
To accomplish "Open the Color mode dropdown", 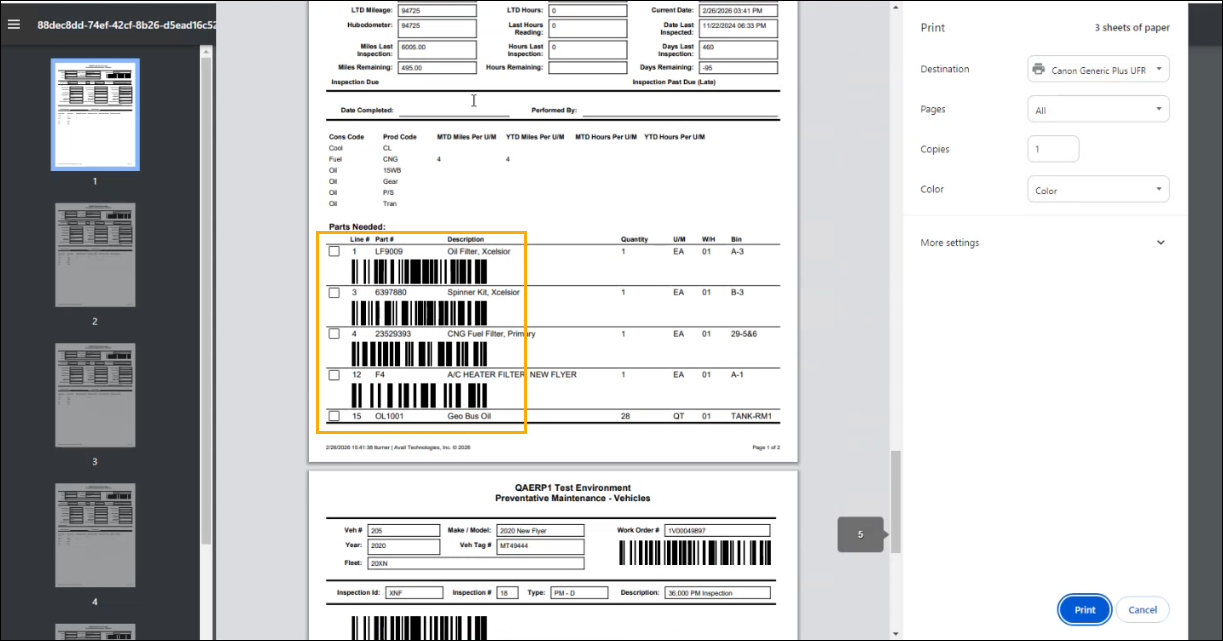I will pyautogui.click(x=1098, y=190).
